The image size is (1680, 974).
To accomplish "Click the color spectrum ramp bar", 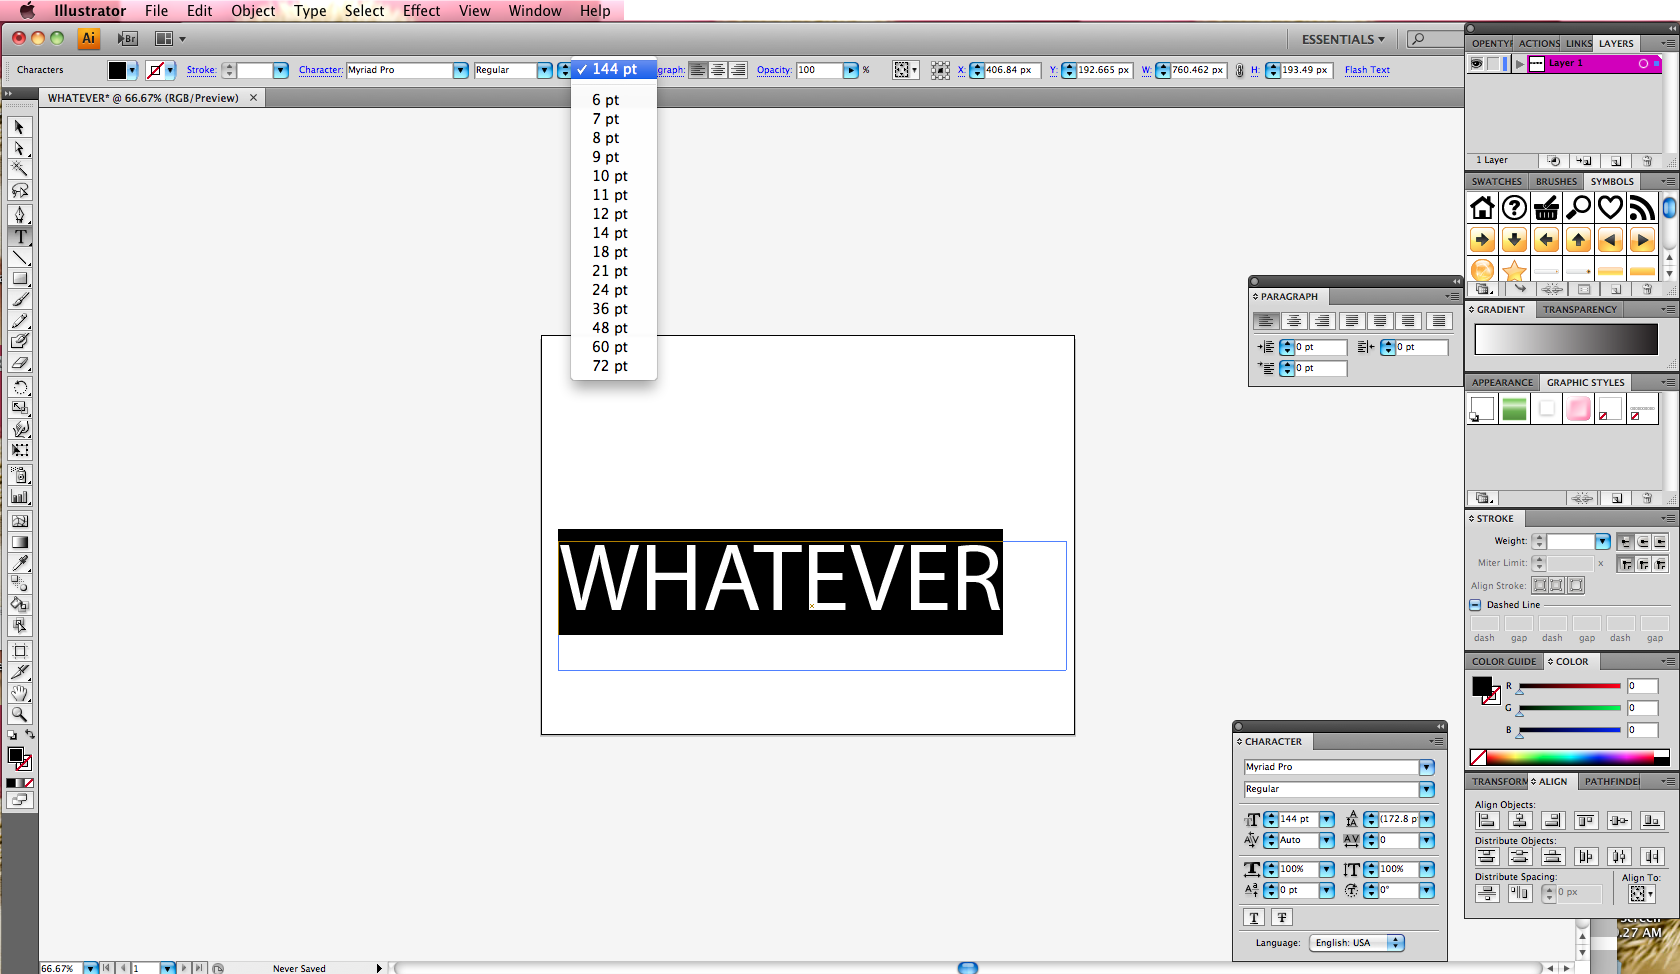I will 1570,757.
